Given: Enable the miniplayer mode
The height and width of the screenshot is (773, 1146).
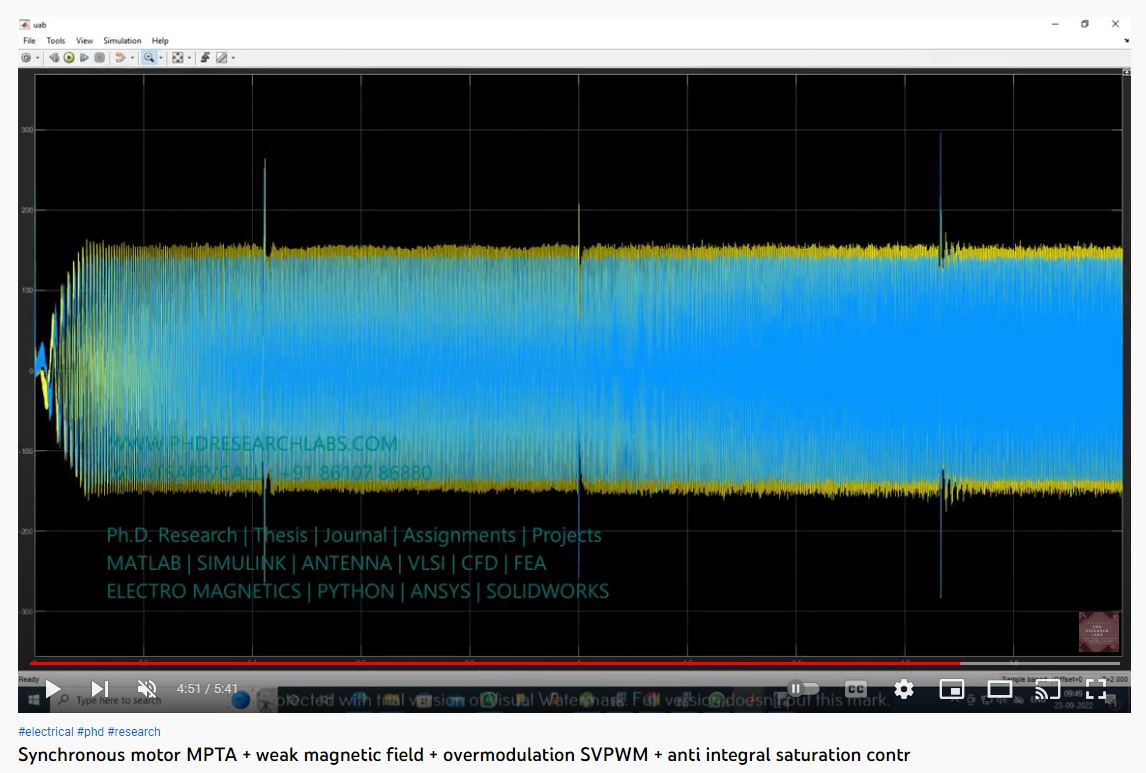Looking at the screenshot, I should tap(952, 689).
